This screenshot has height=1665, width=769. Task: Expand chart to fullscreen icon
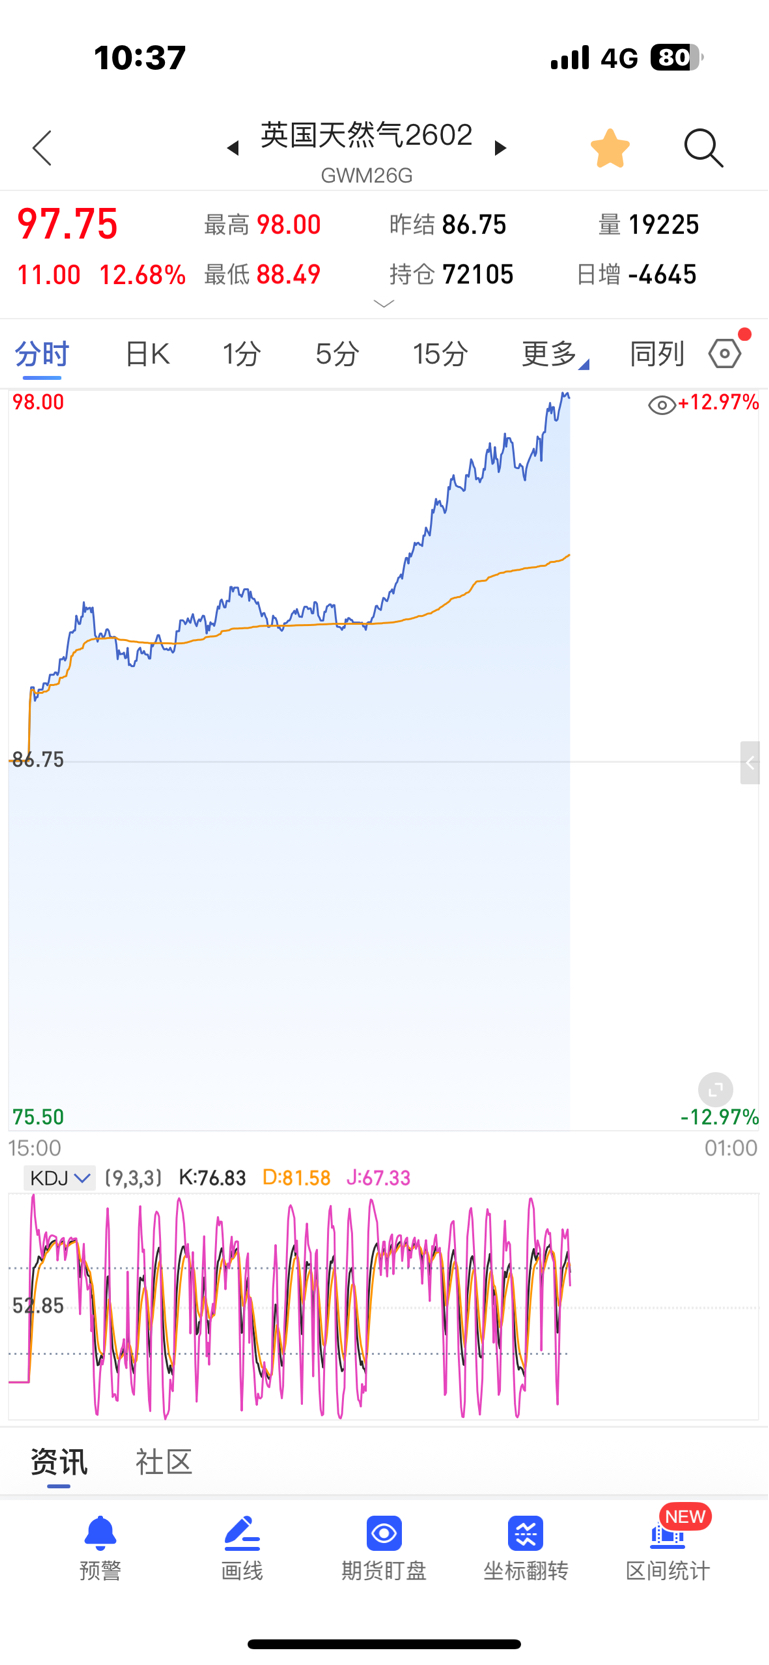point(715,1089)
